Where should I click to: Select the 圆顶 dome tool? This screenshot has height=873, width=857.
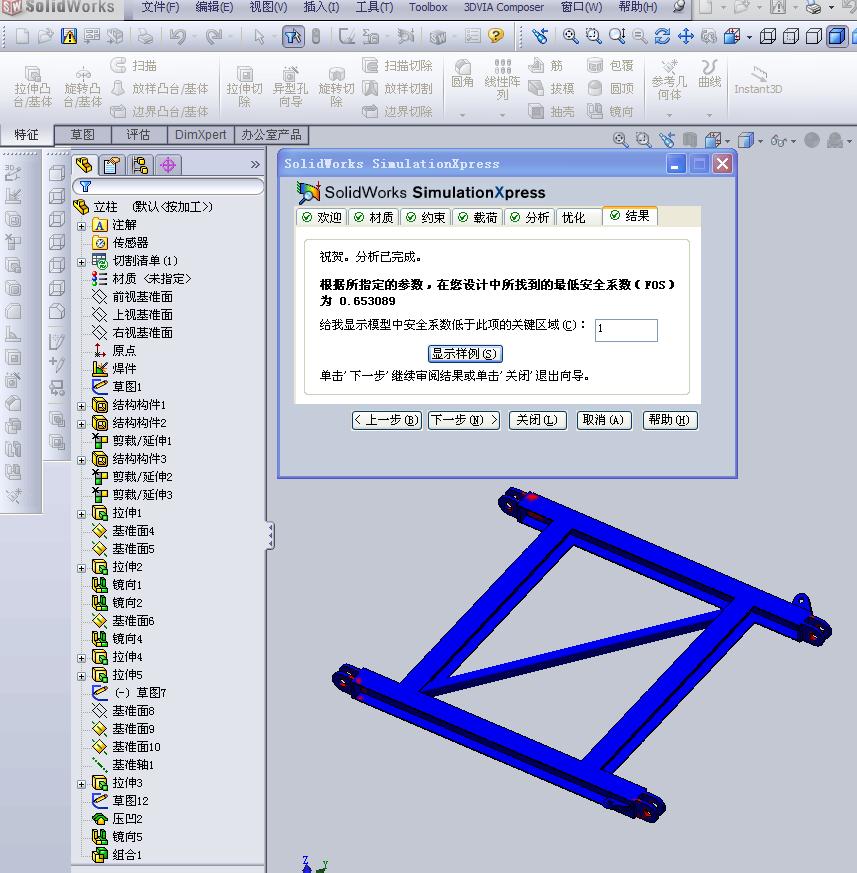click(x=610, y=88)
